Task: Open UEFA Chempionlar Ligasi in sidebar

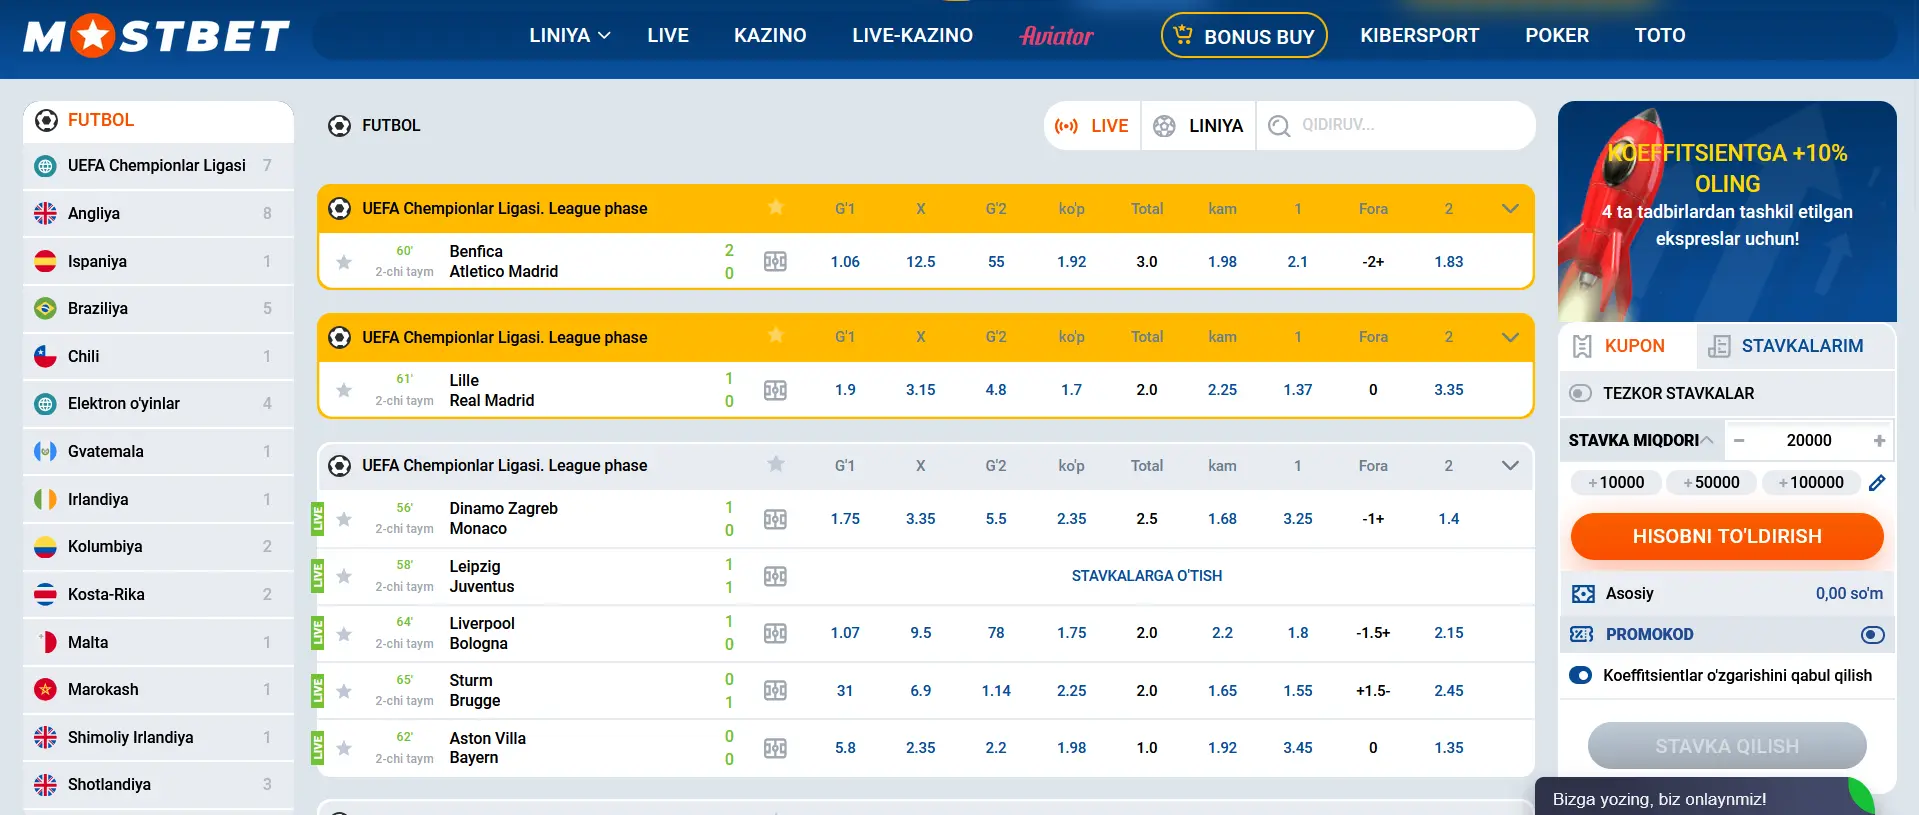Action: pos(158,166)
